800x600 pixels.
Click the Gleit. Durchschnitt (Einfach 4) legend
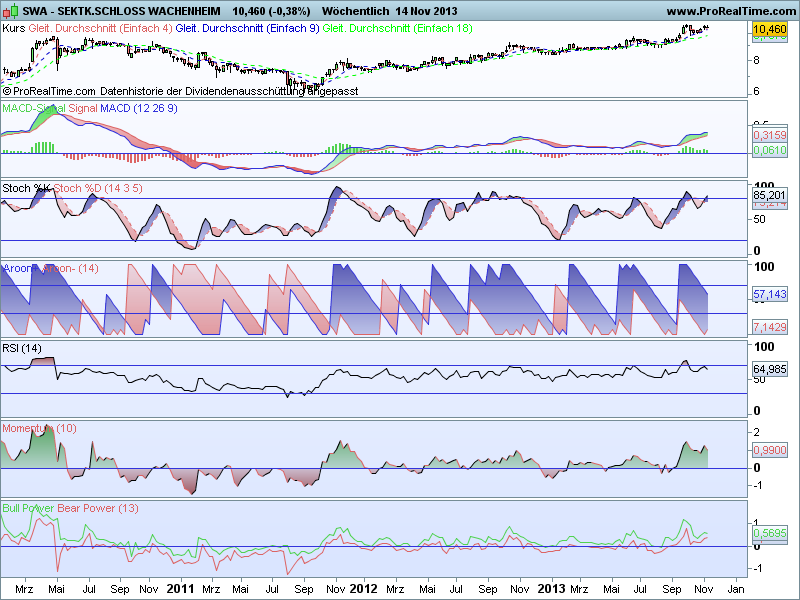pos(101,29)
